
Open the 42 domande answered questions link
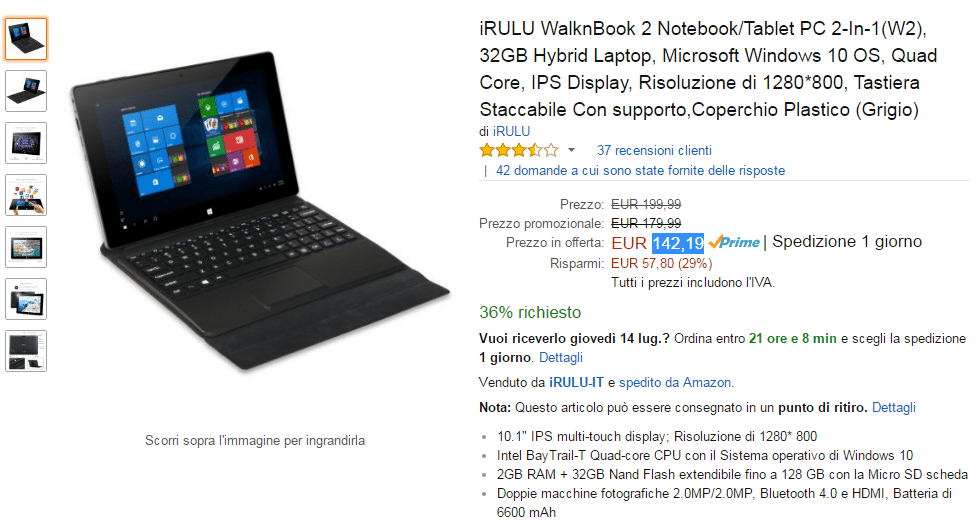pyautogui.click(x=640, y=170)
